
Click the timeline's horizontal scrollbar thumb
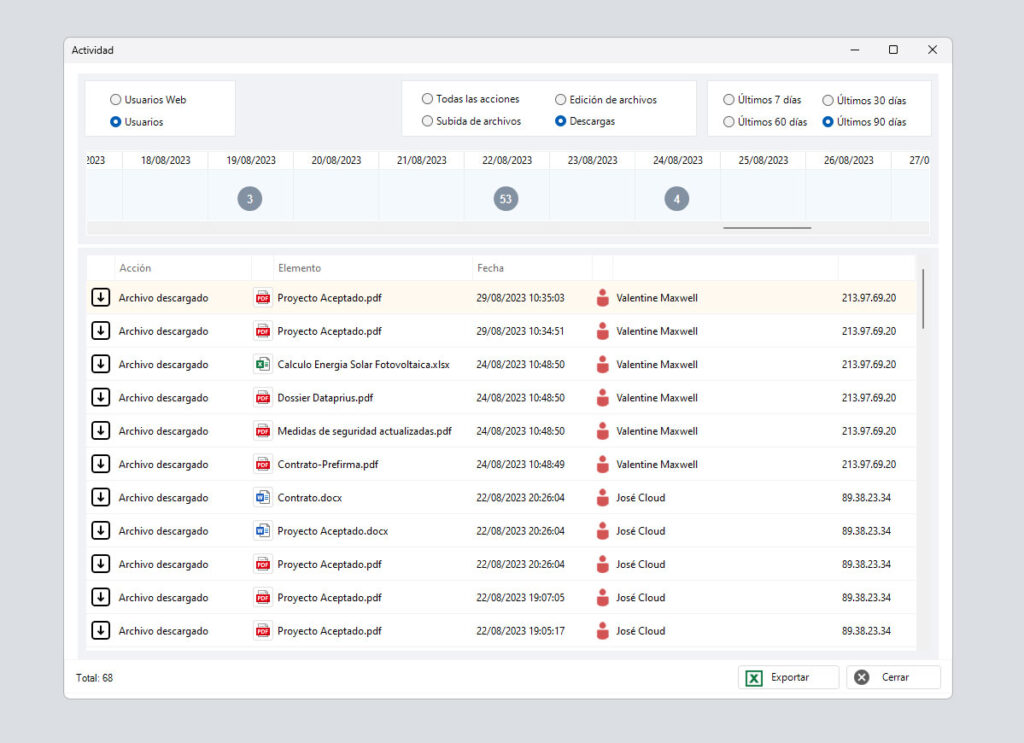coord(767,228)
